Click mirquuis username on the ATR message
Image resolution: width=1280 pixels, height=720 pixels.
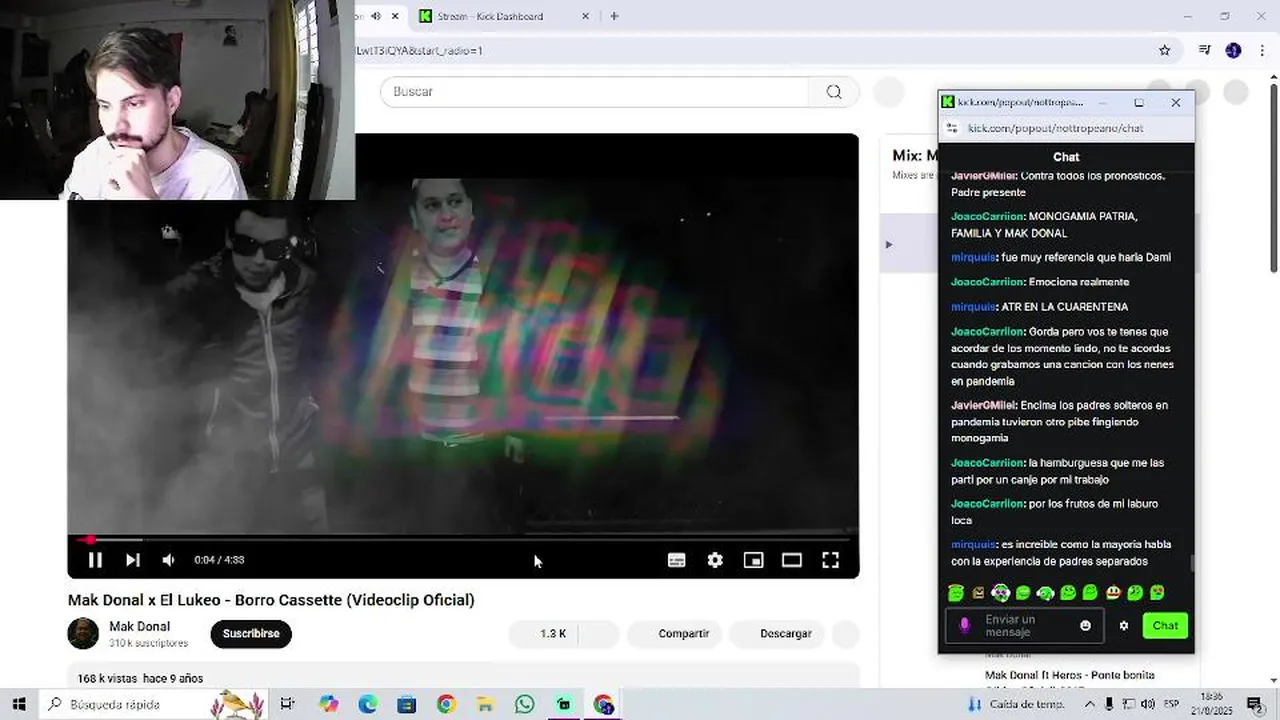tap(973, 307)
